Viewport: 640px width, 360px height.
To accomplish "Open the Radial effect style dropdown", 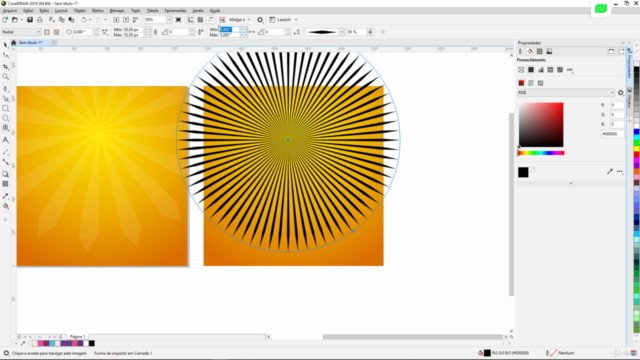I will (21, 32).
